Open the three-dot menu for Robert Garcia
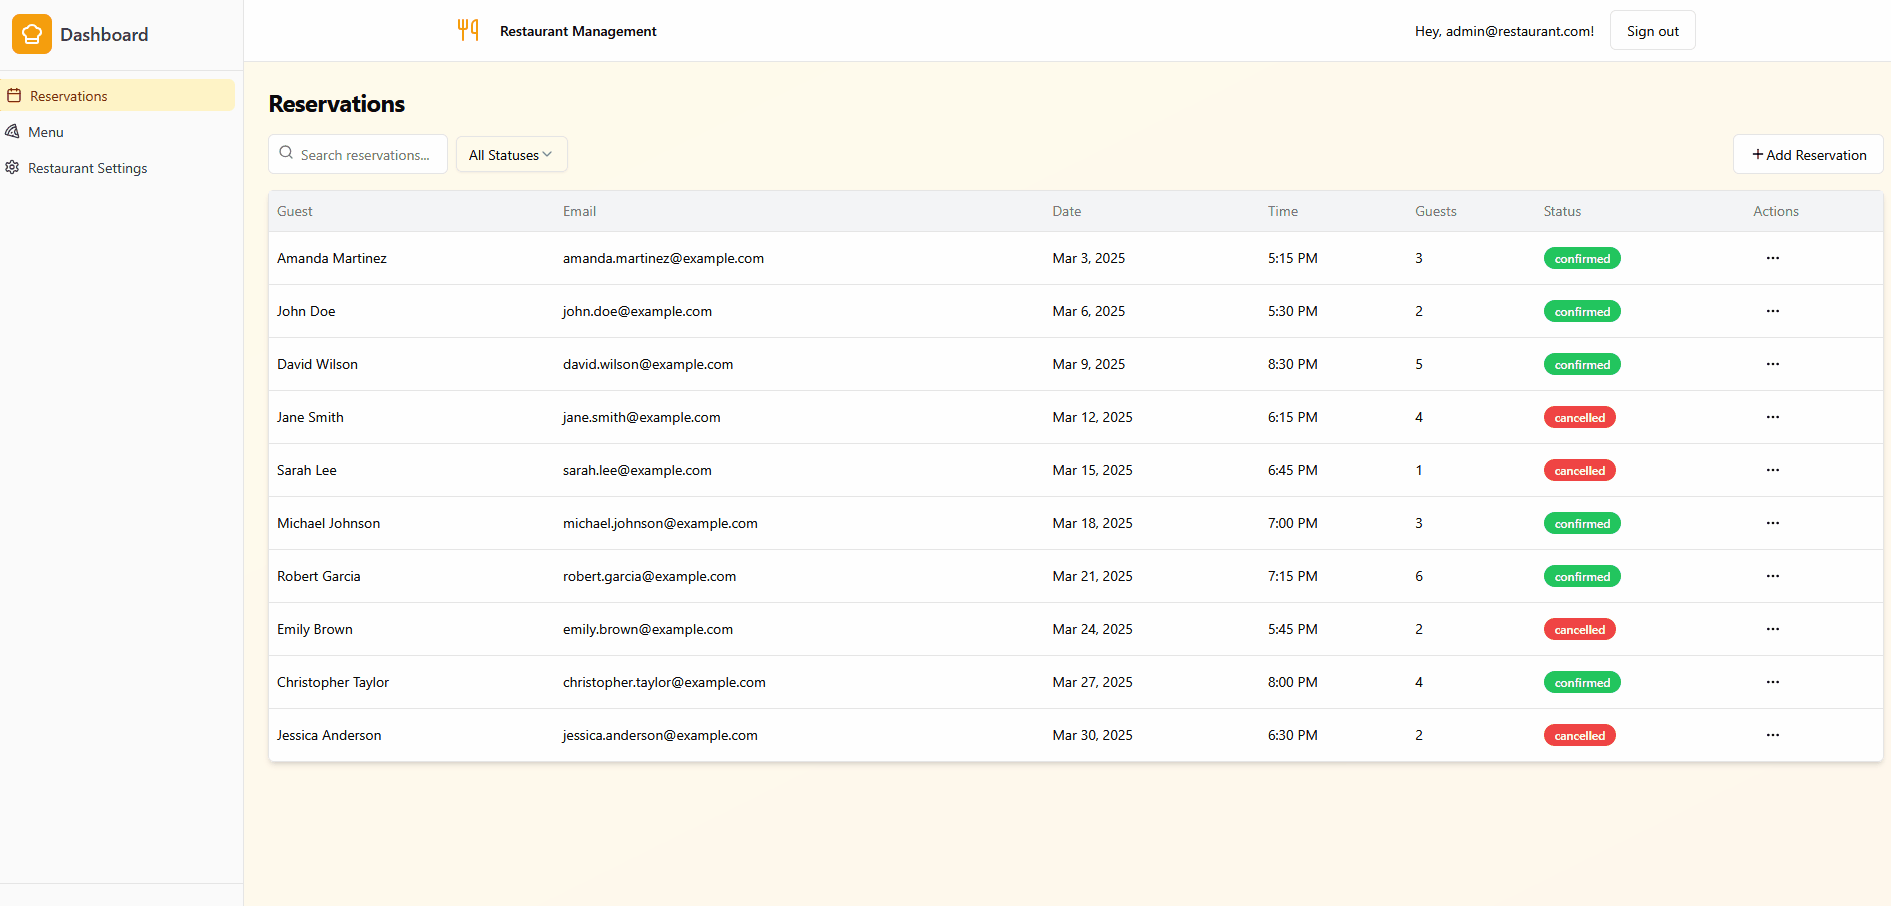 pyautogui.click(x=1772, y=576)
